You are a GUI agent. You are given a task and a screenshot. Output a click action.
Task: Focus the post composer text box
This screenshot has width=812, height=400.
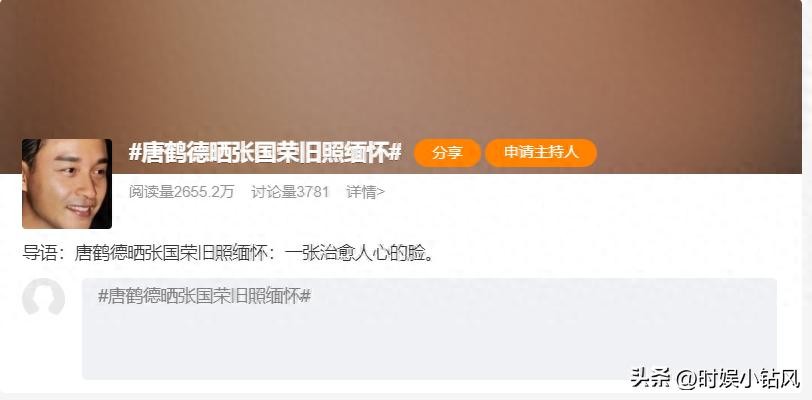click(x=429, y=328)
